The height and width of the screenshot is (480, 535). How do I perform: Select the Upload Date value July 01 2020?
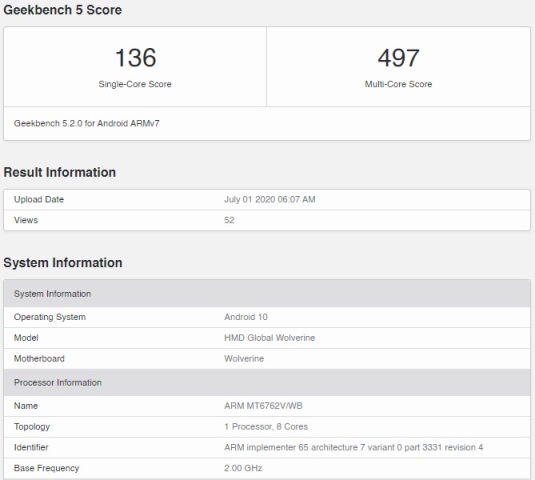pos(270,199)
